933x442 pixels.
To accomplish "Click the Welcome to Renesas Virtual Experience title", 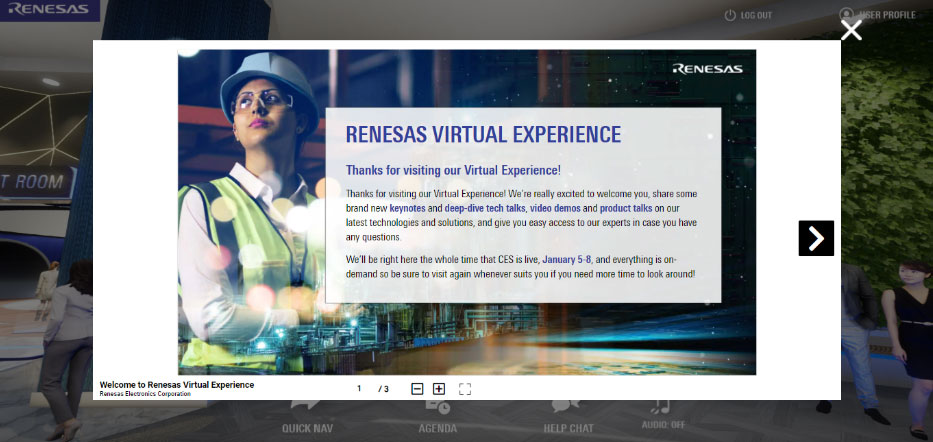I will [x=177, y=385].
